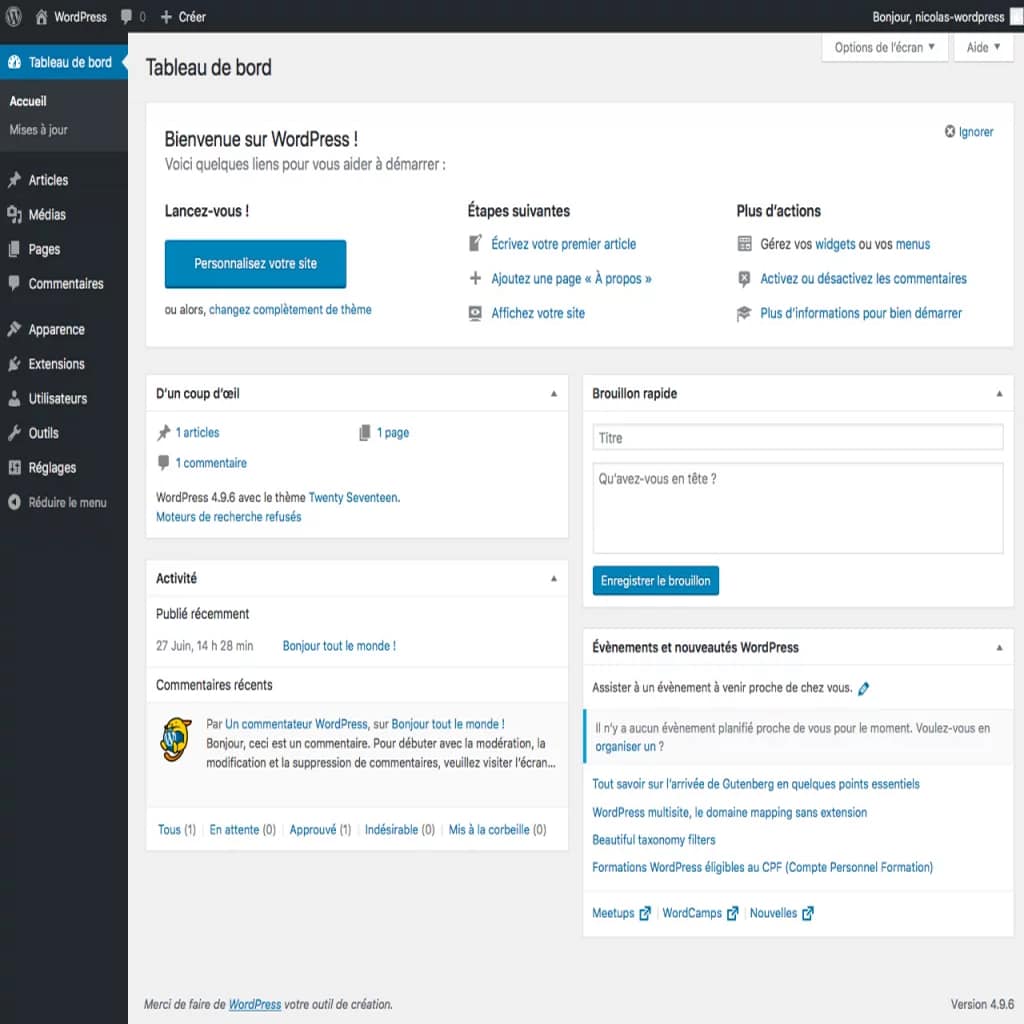
Task: Open the Bonjour tout le monde post link
Action: point(339,645)
